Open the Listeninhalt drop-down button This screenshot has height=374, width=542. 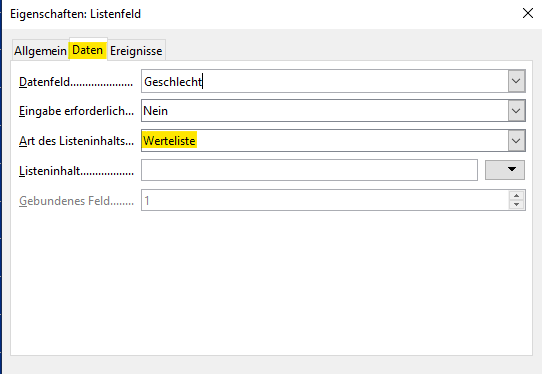[x=505, y=170]
